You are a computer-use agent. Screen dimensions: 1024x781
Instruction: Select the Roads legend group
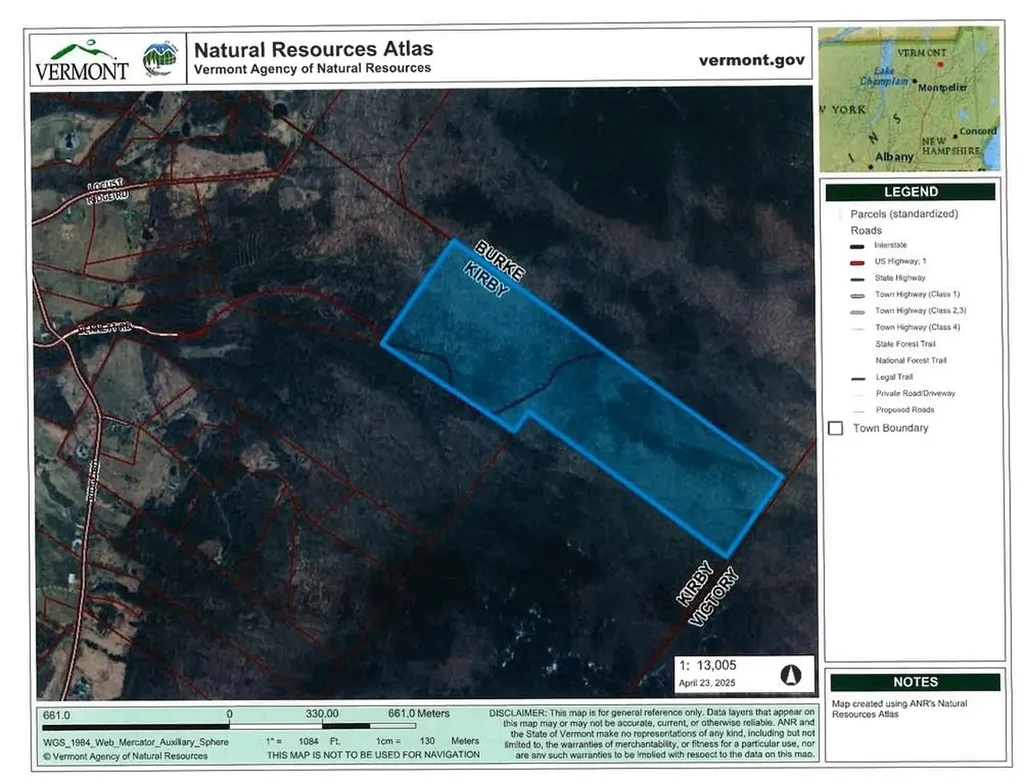pyautogui.click(x=866, y=230)
